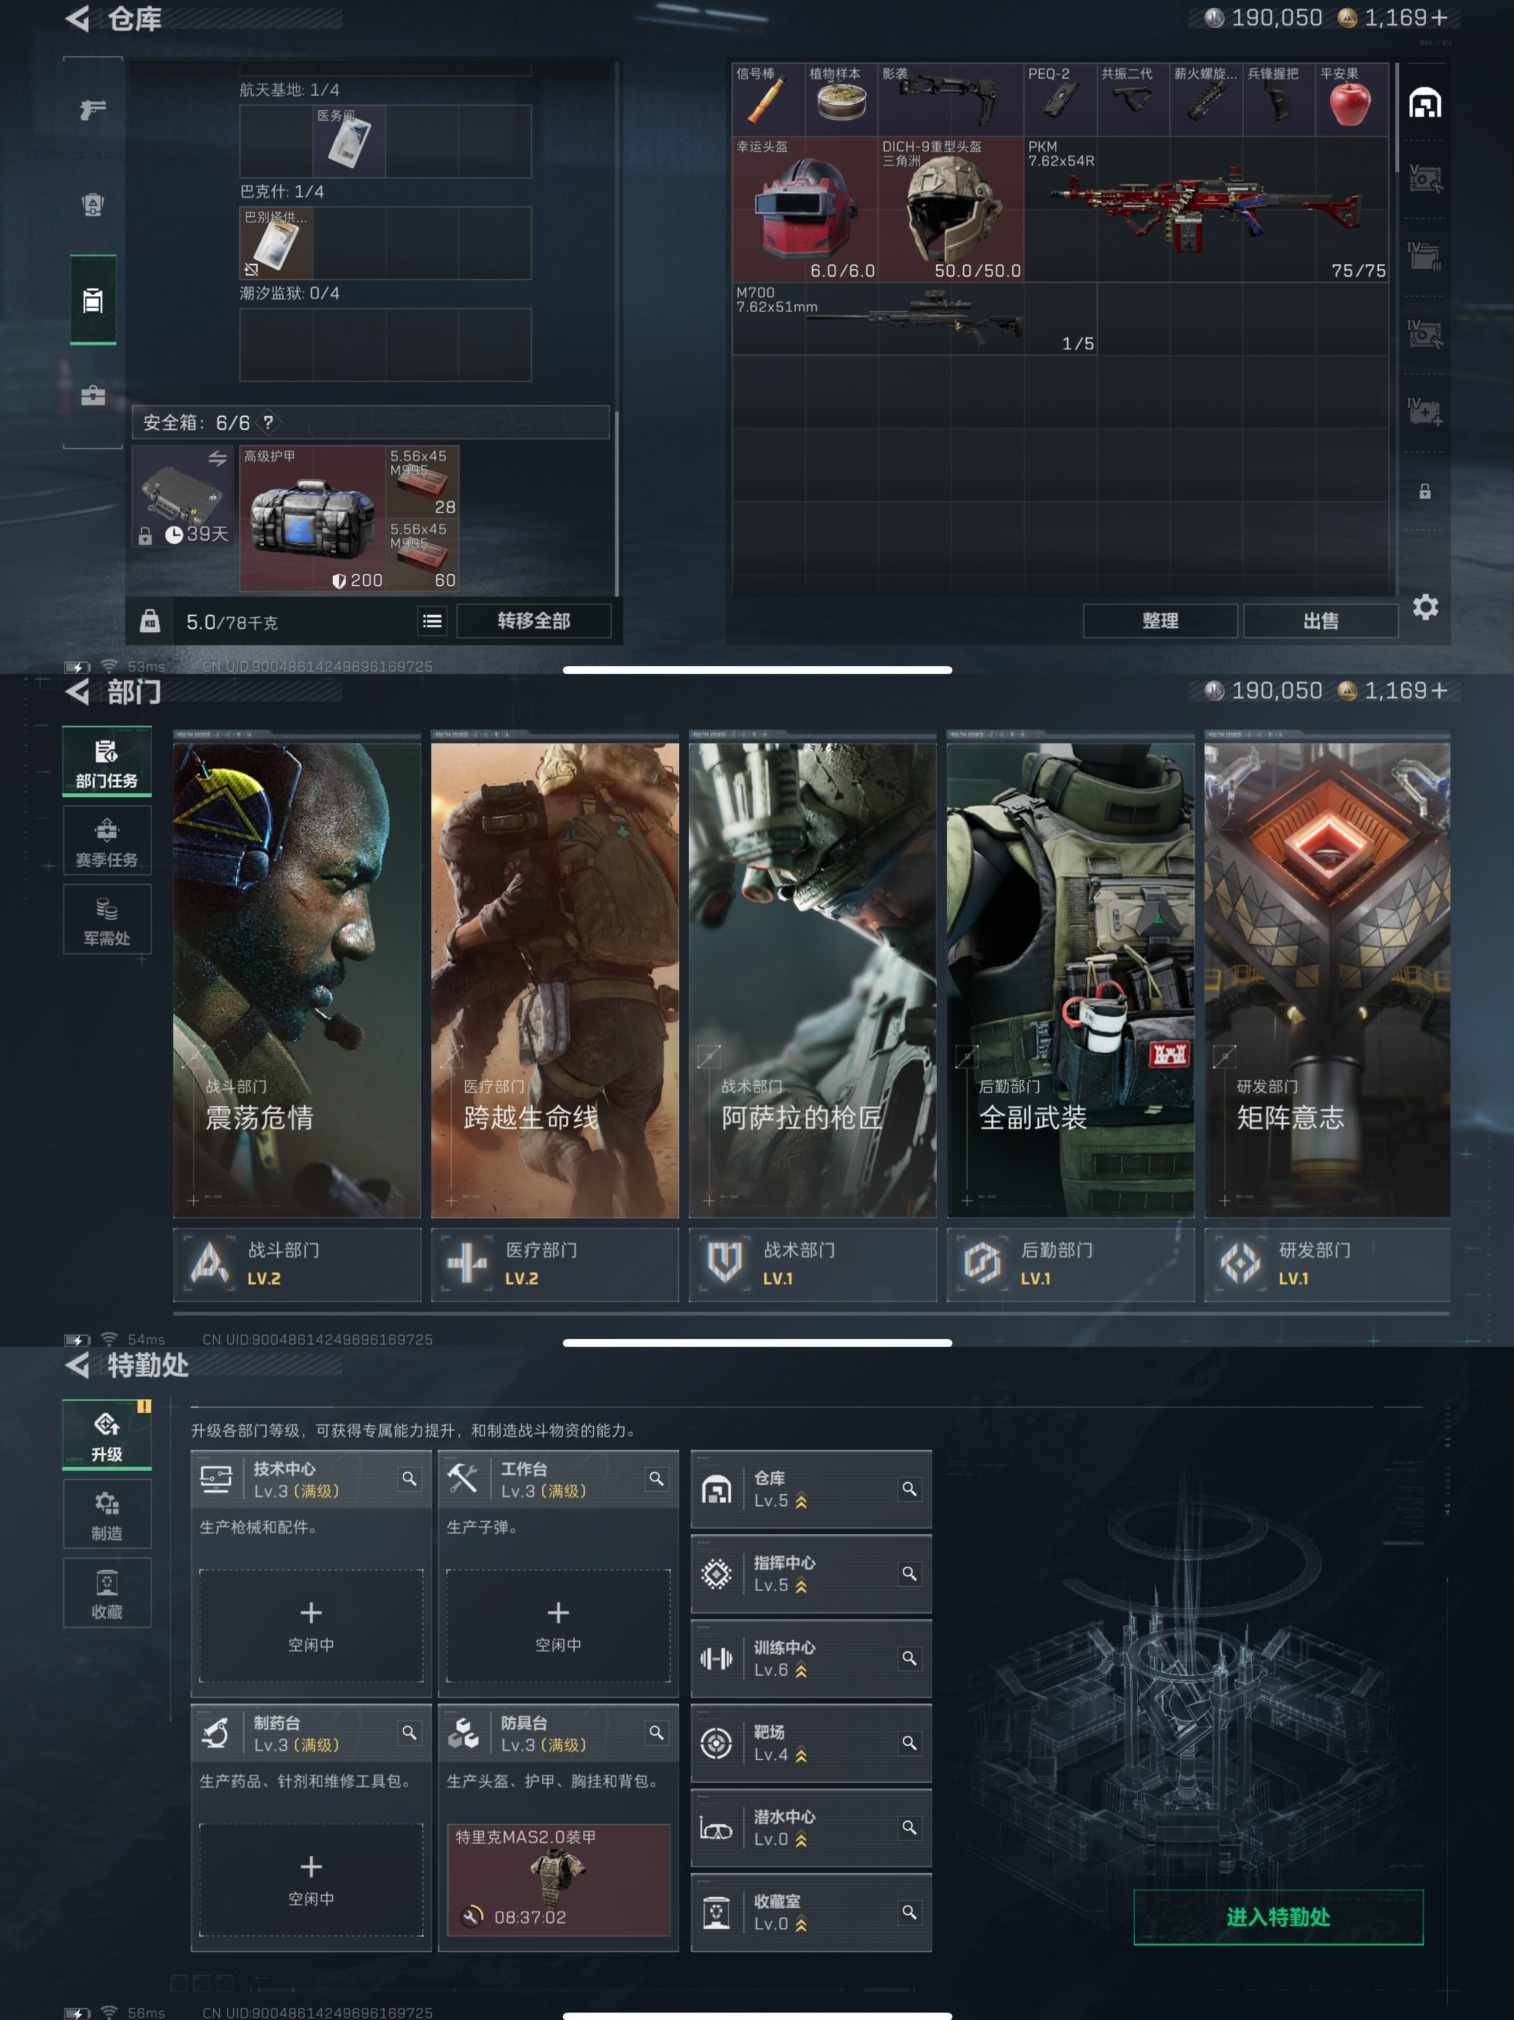Click magnifier icon on 技术中心 panel
The width and height of the screenshot is (1514, 2020).
[409, 1478]
